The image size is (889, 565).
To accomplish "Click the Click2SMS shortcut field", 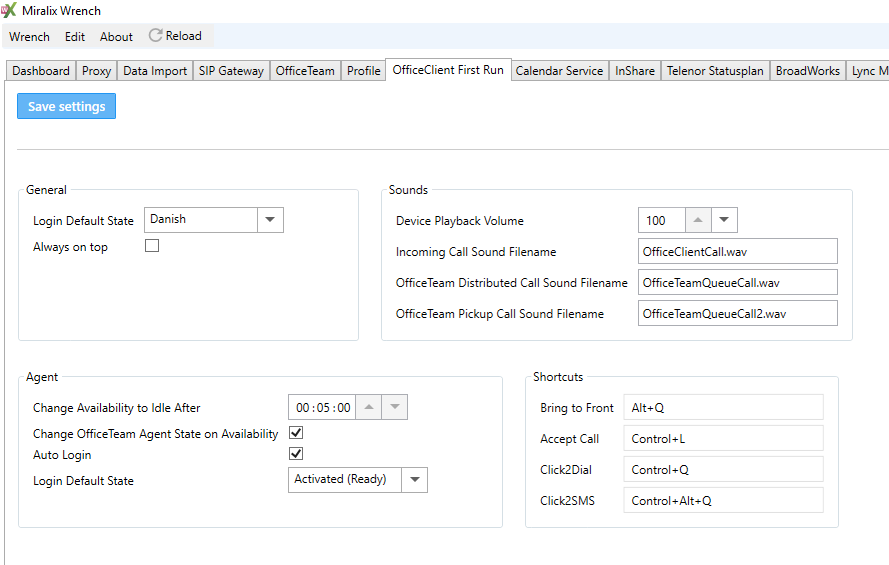I will pyautogui.click(x=723, y=500).
